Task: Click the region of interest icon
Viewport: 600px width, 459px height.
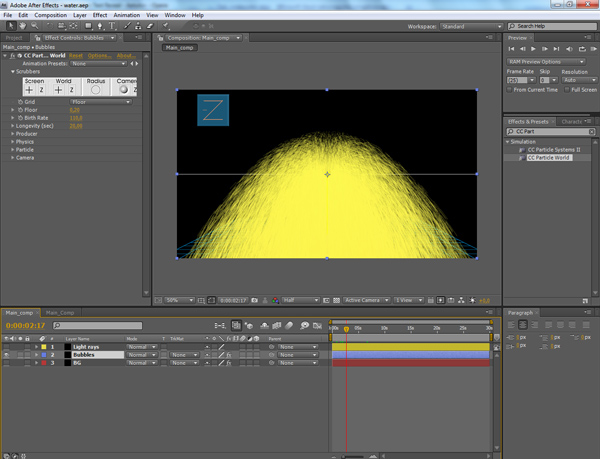Action: [326, 301]
